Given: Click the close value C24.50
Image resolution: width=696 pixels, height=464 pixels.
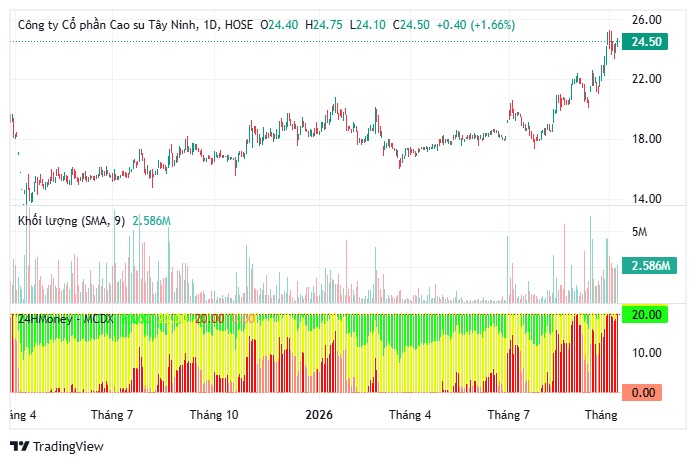Looking at the screenshot, I should 411,25.
